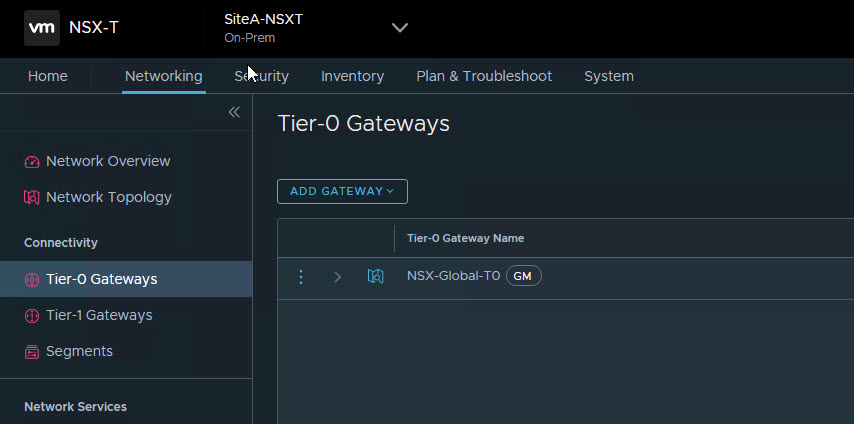Image resolution: width=854 pixels, height=424 pixels.
Task: Click the Tier-0 Gateways sidebar icon
Action: [32, 280]
